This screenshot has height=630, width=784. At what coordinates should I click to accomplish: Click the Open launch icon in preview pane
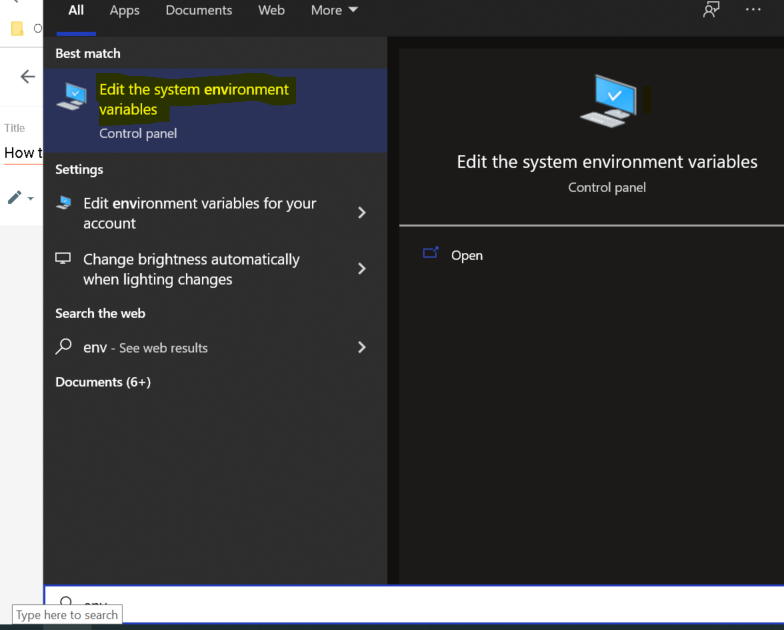point(430,253)
